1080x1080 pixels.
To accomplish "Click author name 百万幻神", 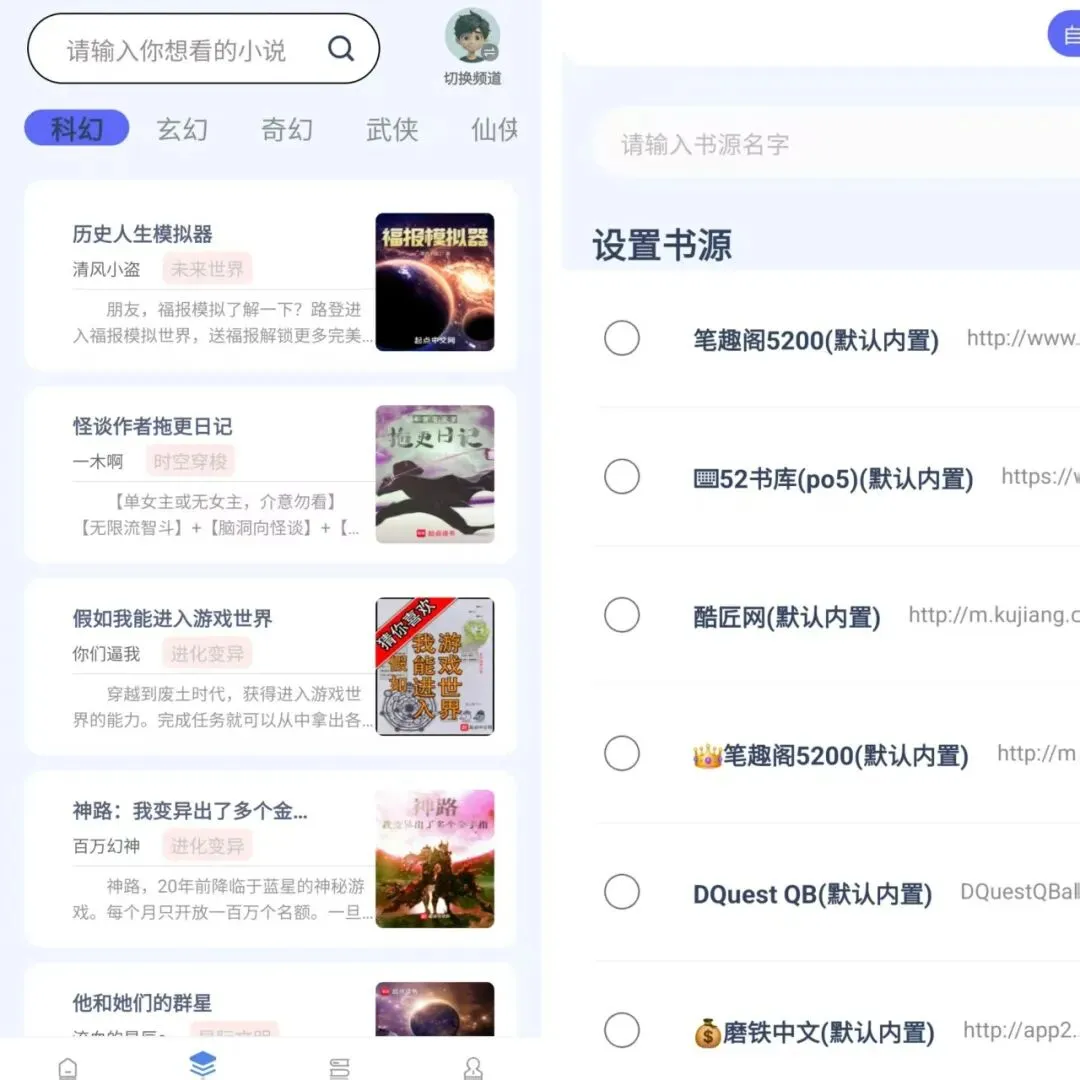I will pyautogui.click(x=106, y=846).
